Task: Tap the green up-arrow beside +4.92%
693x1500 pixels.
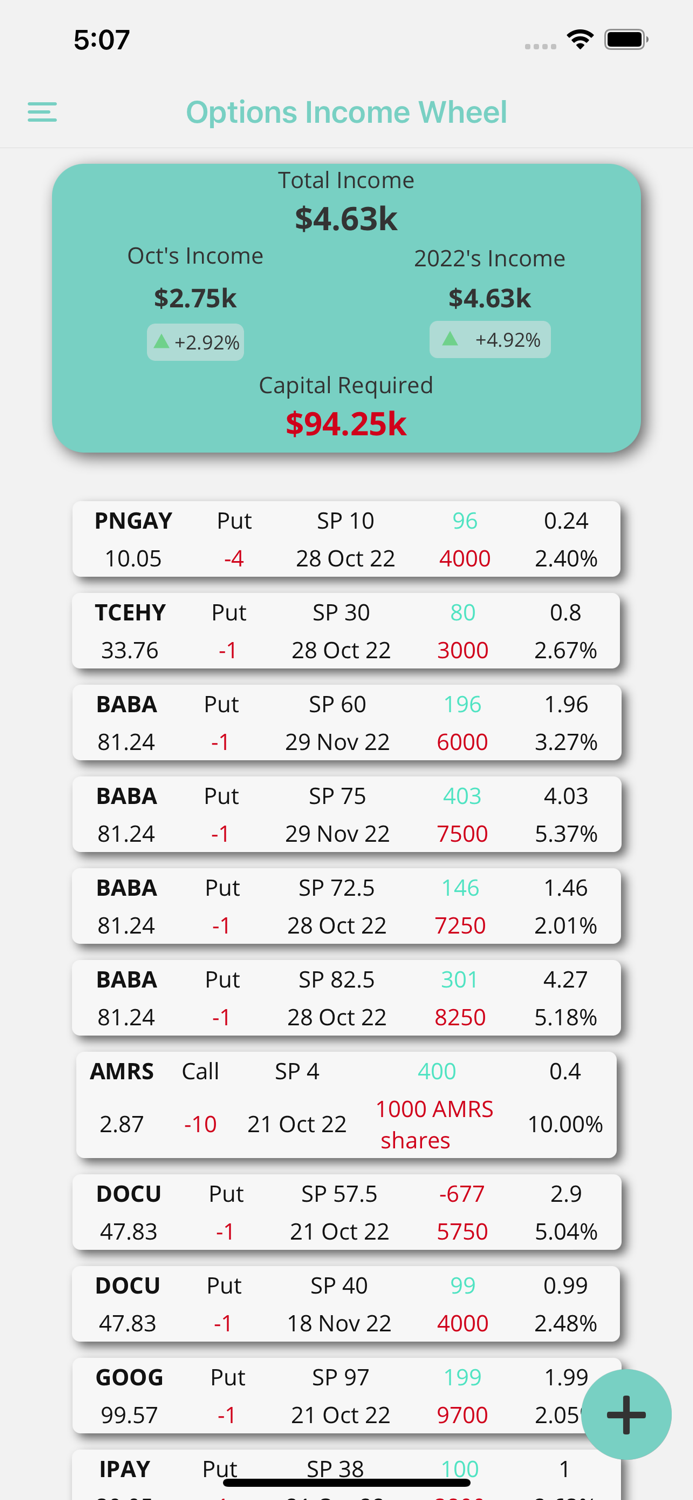Action: (452, 339)
